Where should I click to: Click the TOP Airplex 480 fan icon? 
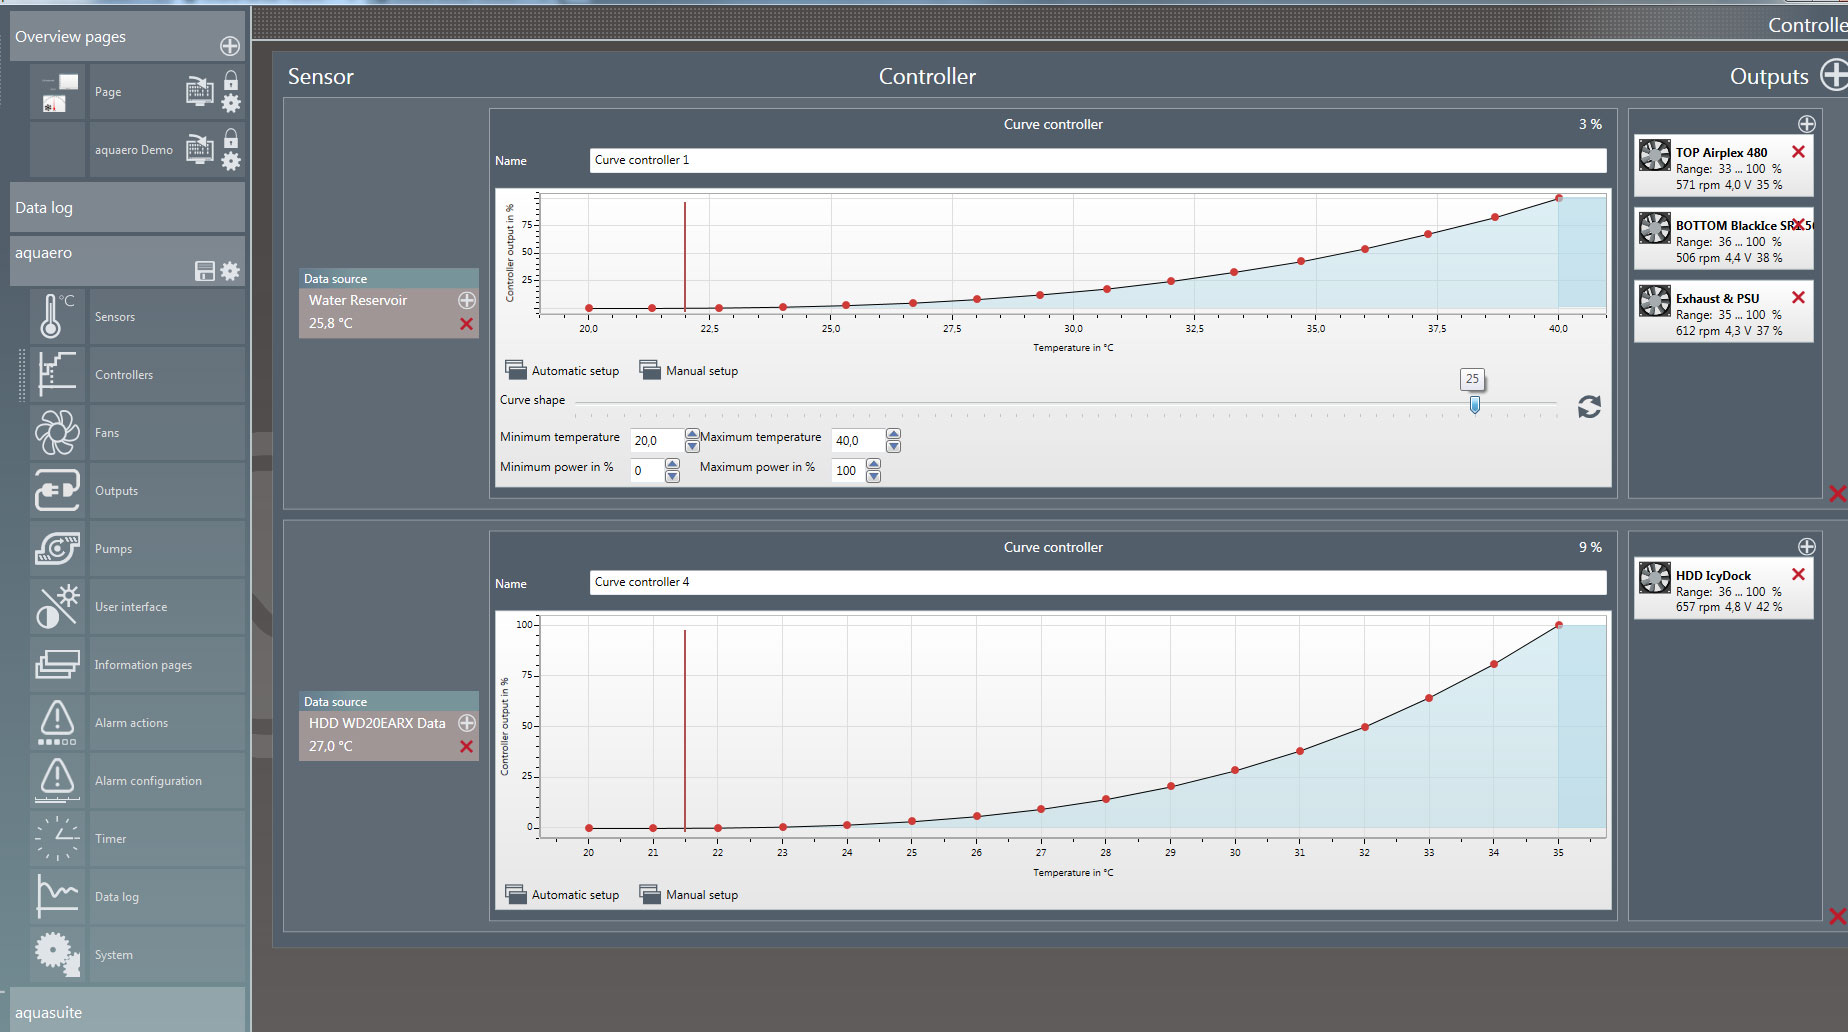tap(1655, 155)
